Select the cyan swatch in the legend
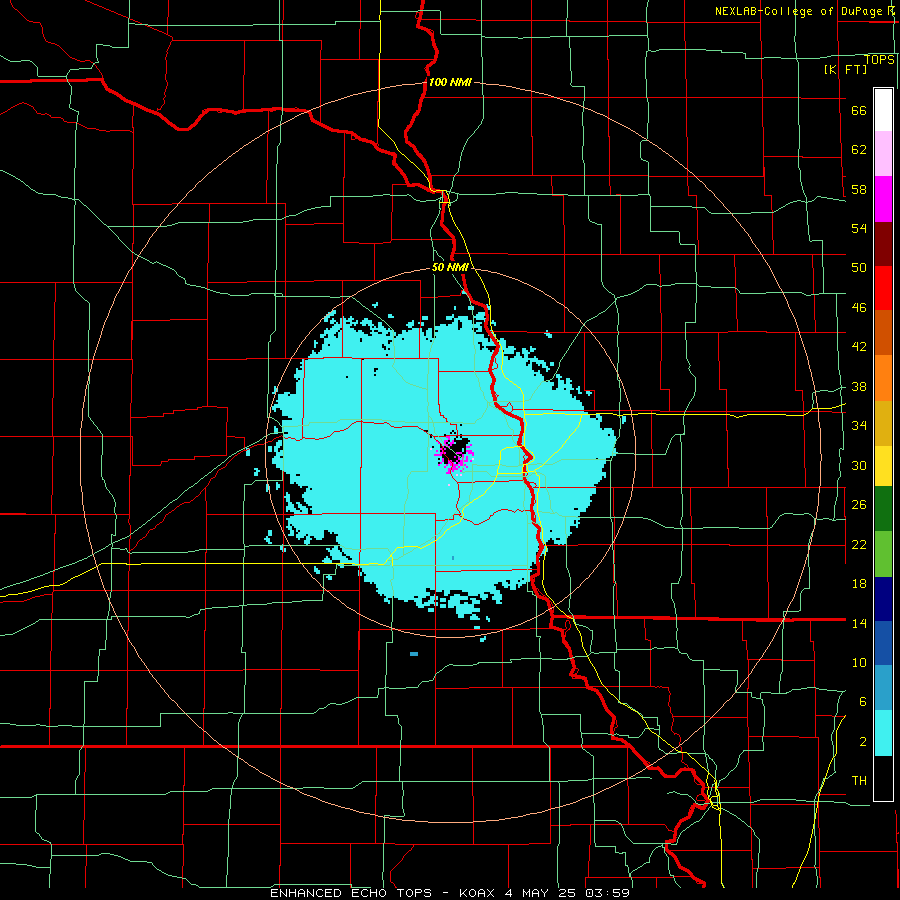 [x=883, y=733]
